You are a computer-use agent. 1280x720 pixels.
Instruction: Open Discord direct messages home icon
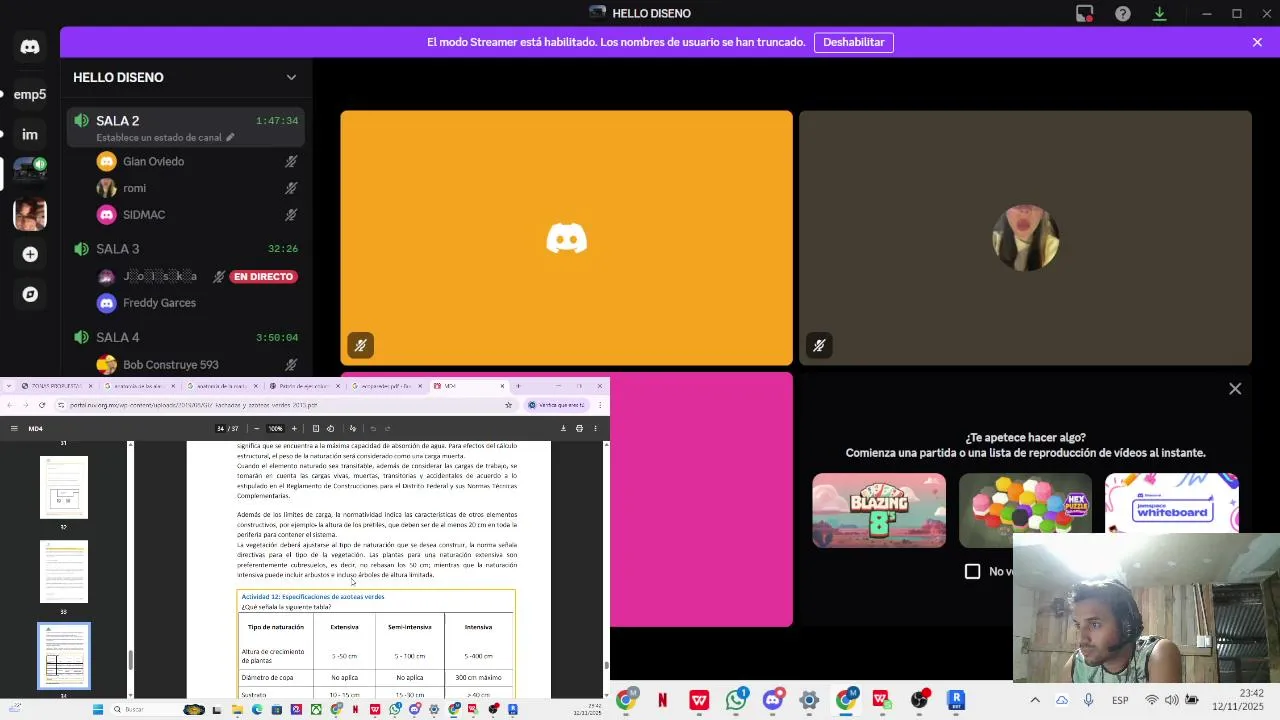[30, 47]
